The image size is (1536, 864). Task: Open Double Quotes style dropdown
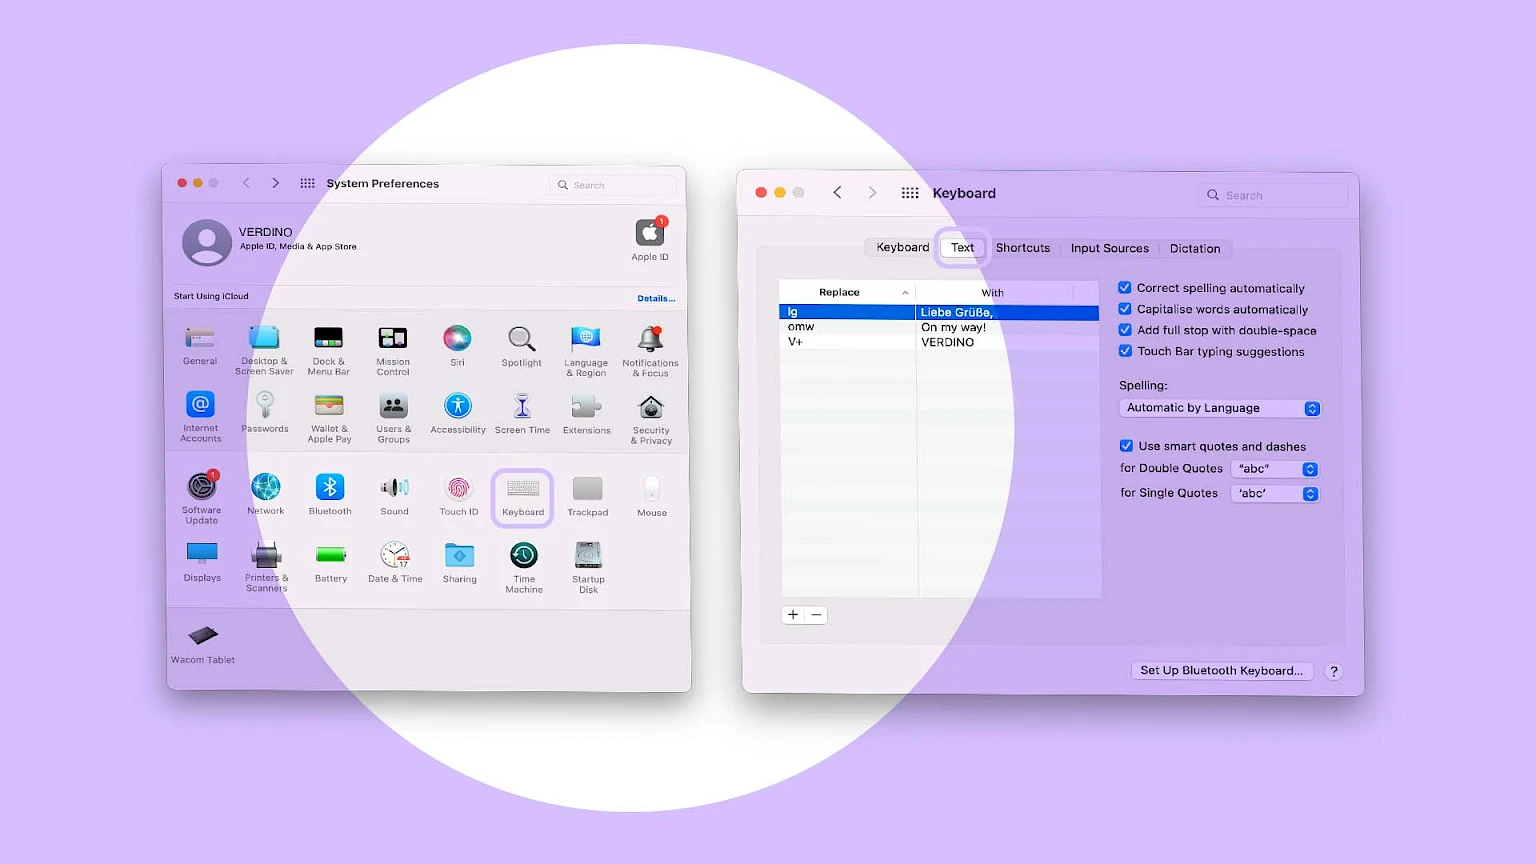[x=1274, y=469]
